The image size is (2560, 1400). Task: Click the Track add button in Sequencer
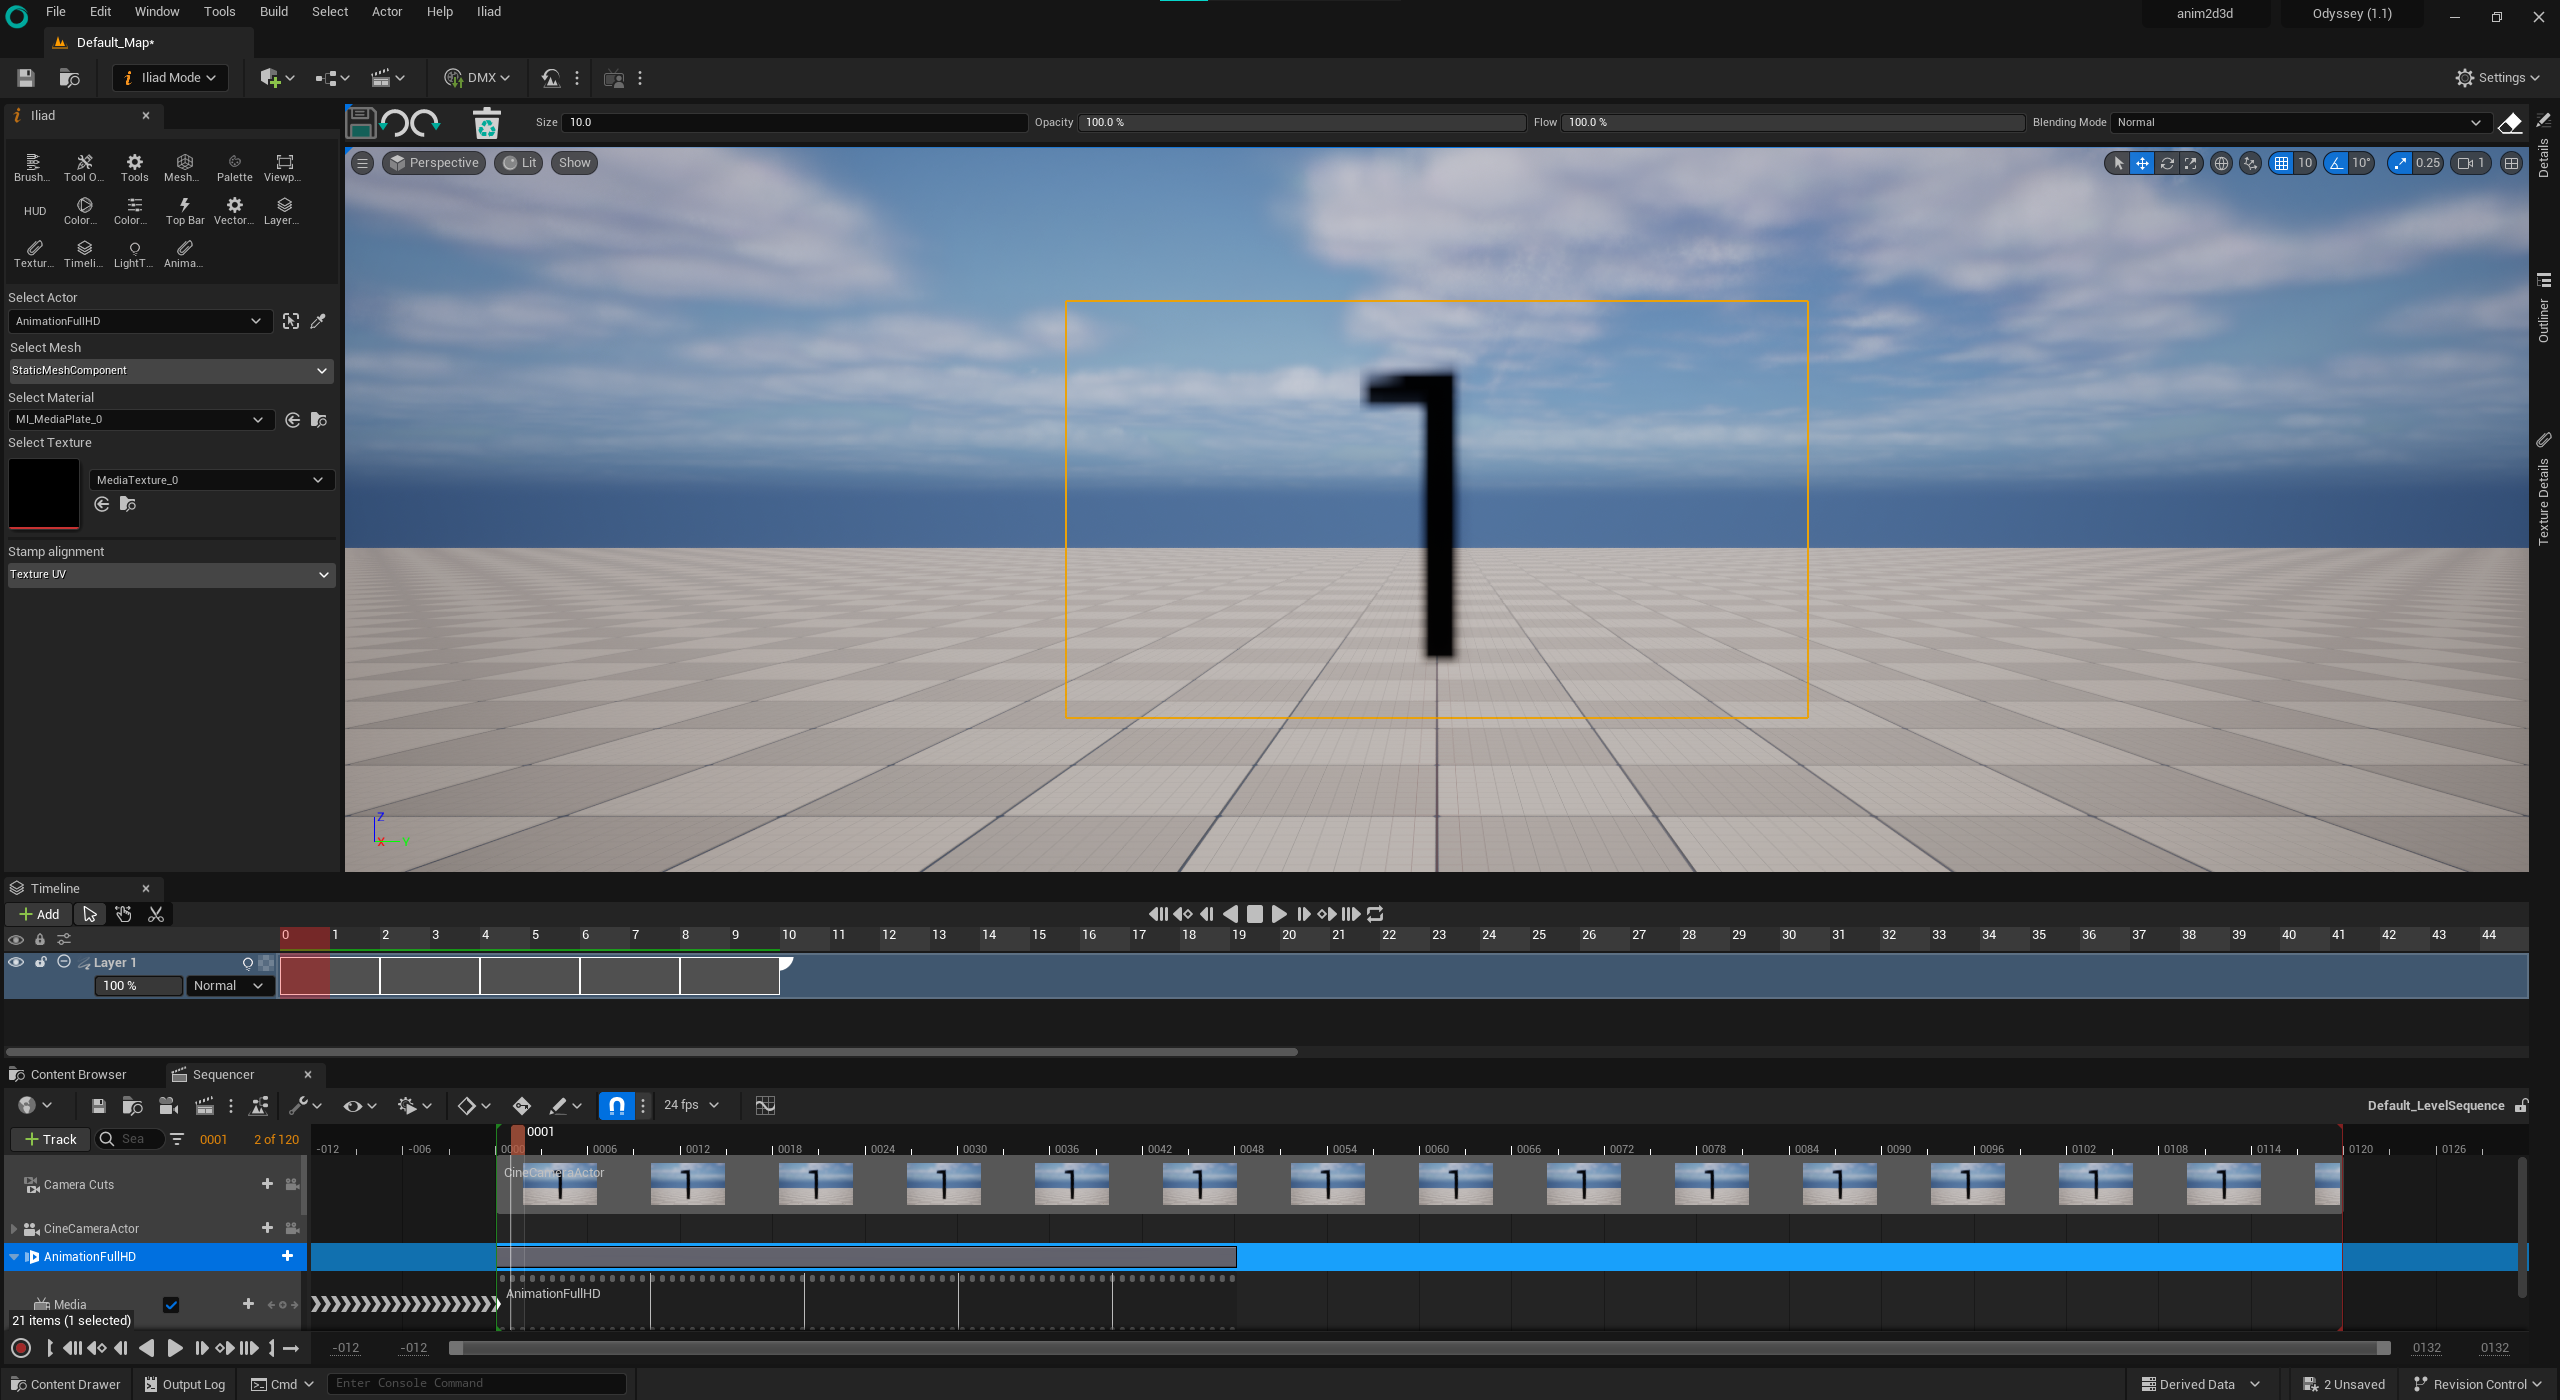pos(50,1139)
